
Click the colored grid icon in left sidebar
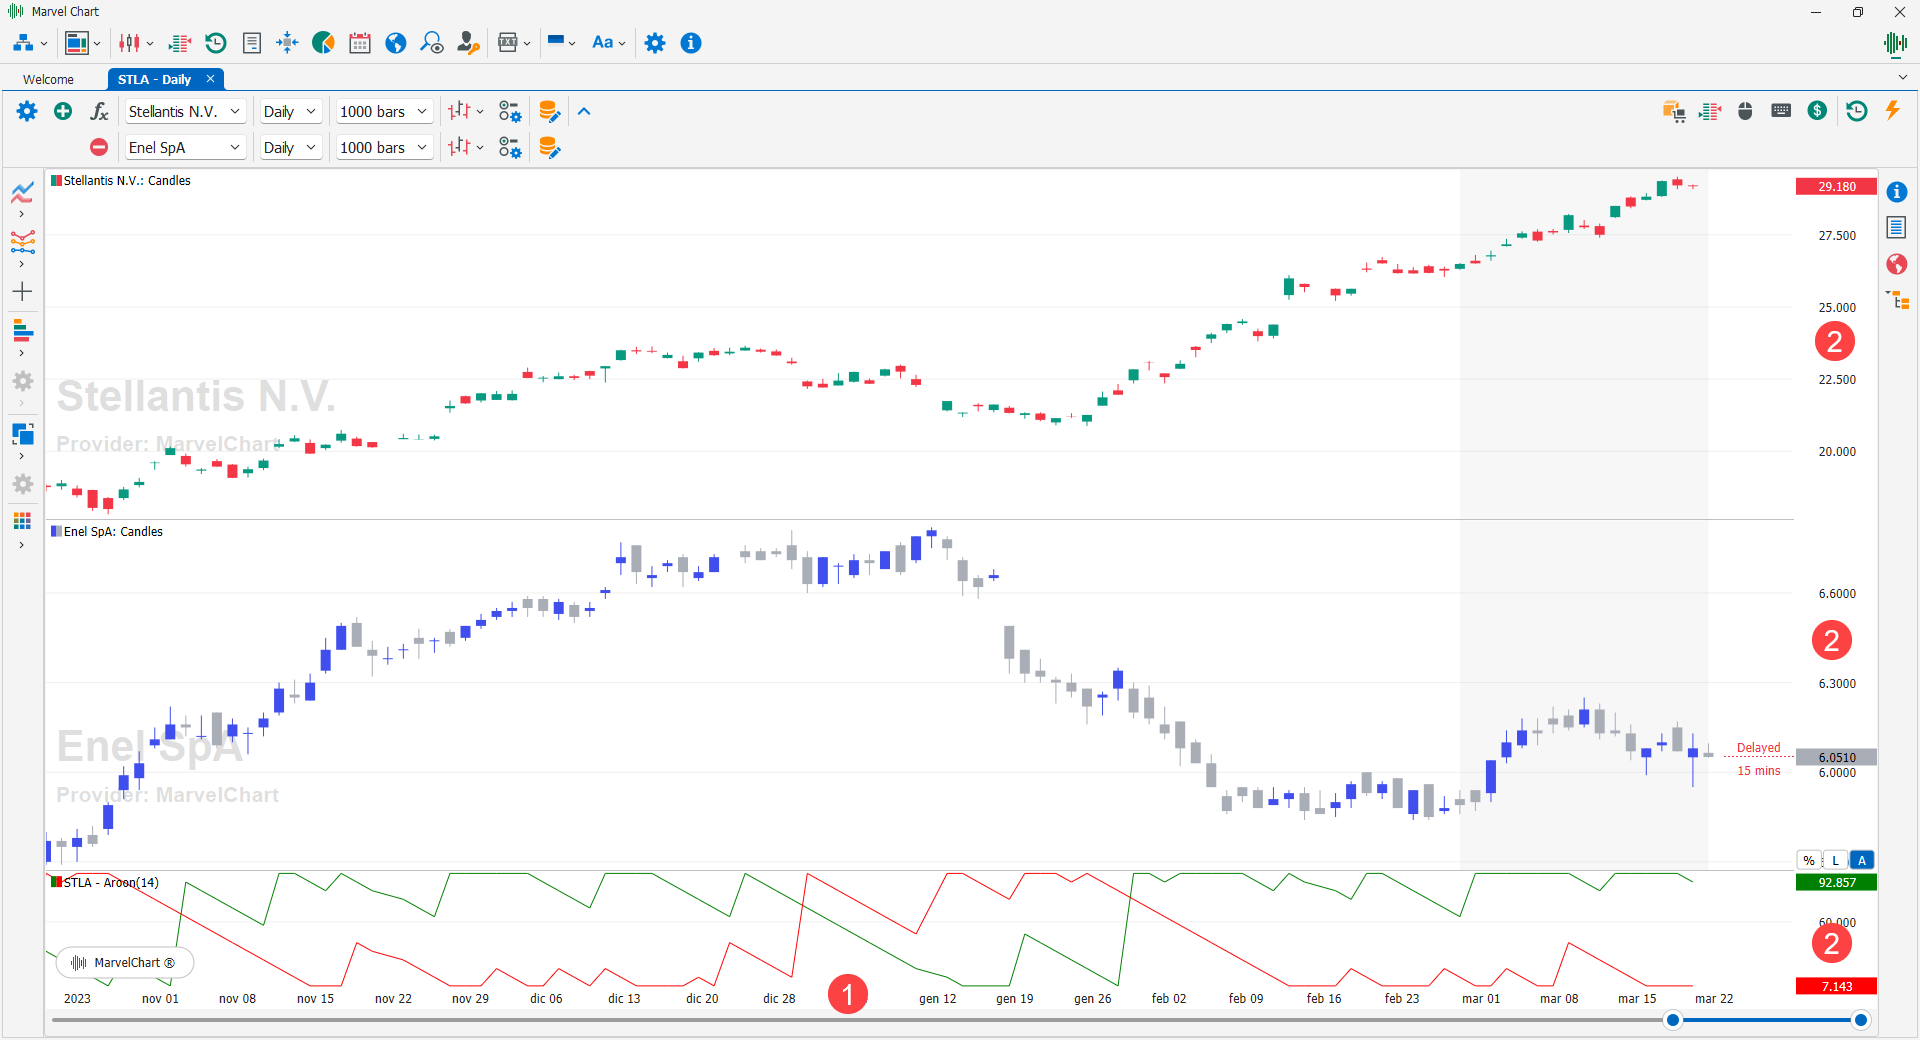tap(22, 521)
